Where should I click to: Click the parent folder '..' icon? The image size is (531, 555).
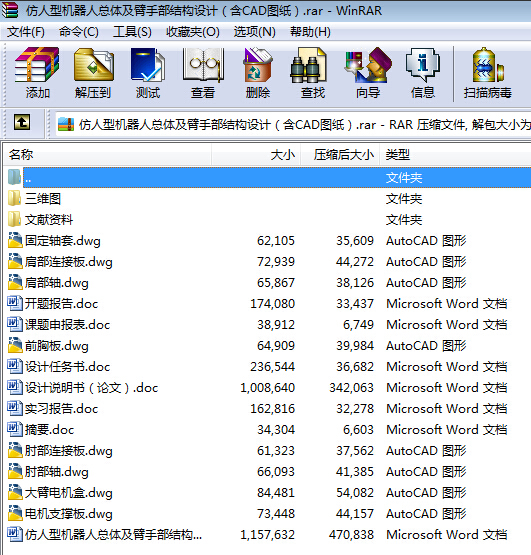[15, 177]
